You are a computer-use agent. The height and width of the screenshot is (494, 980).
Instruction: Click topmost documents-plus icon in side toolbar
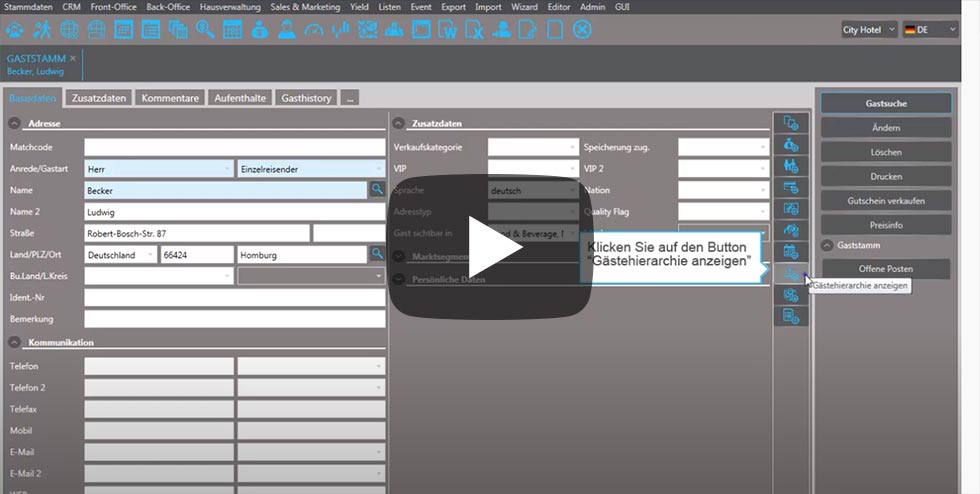click(x=791, y=123)
